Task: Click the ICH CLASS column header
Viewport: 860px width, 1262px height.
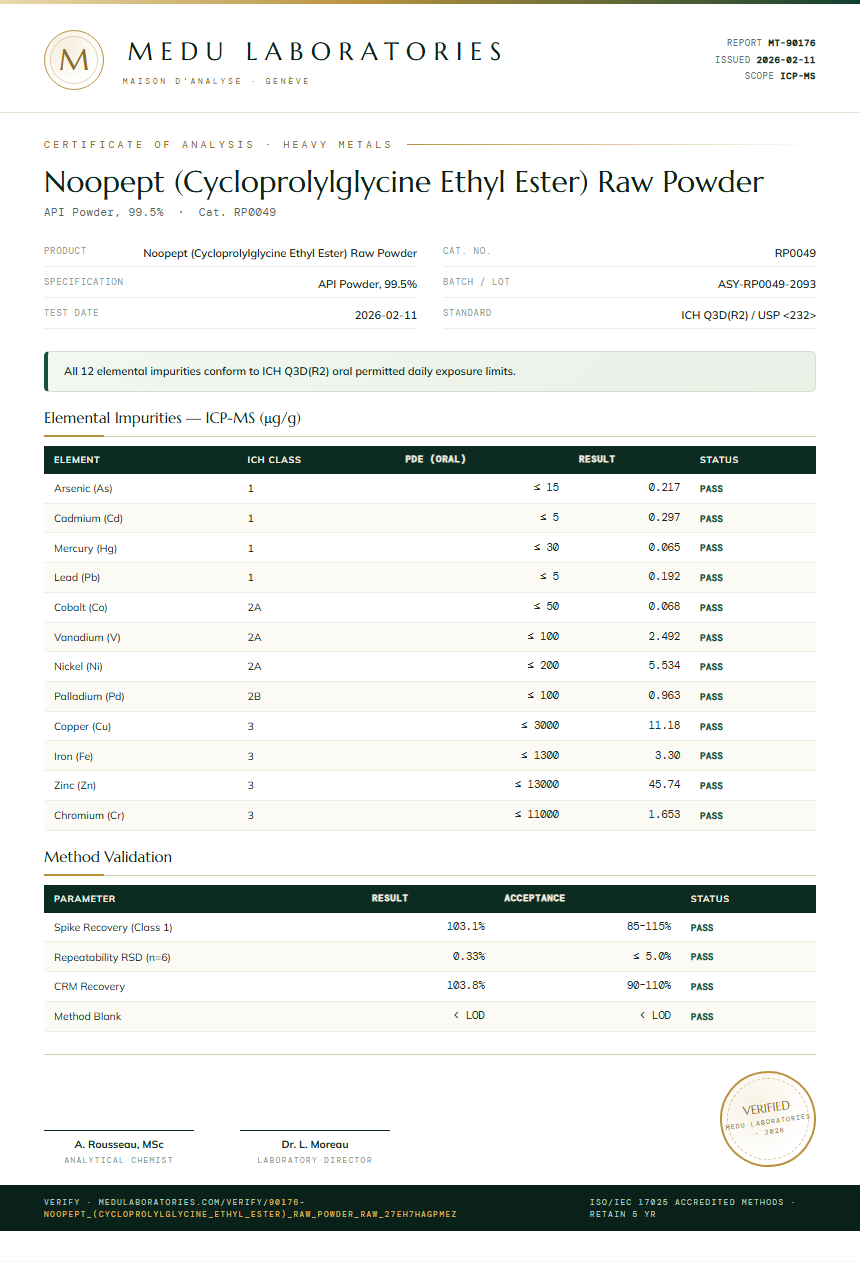Action: [x=274, y=460]
